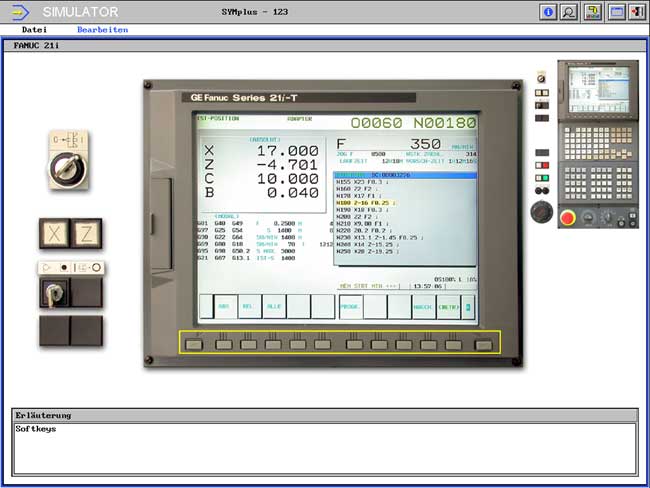Click the black handwheel dial icon
Image resolution: width=650 pixels, height=488 pixels.
pos(541,212)
